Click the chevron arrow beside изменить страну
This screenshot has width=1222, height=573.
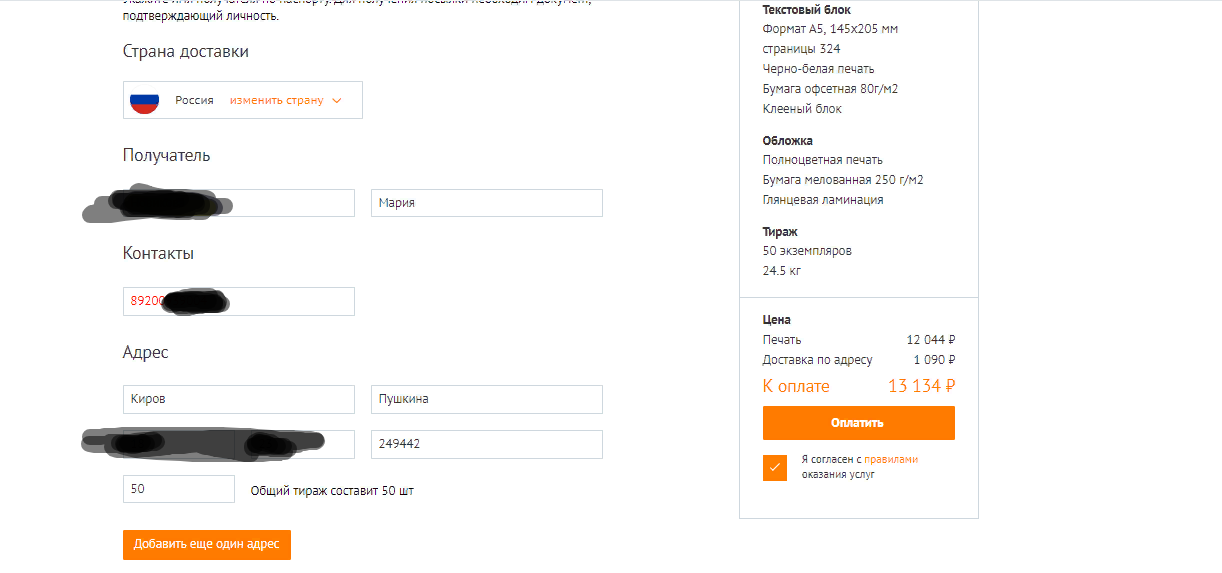coord(337,101)
